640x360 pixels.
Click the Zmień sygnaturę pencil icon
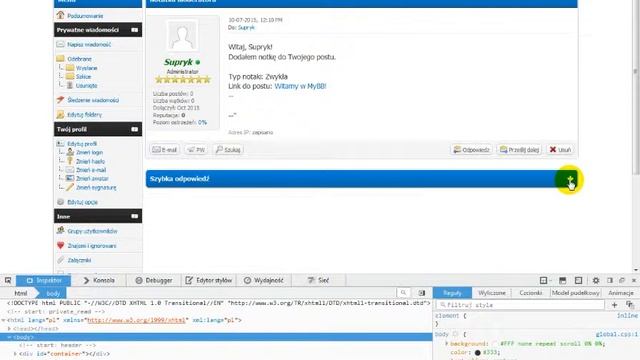(x=70, y=187)
